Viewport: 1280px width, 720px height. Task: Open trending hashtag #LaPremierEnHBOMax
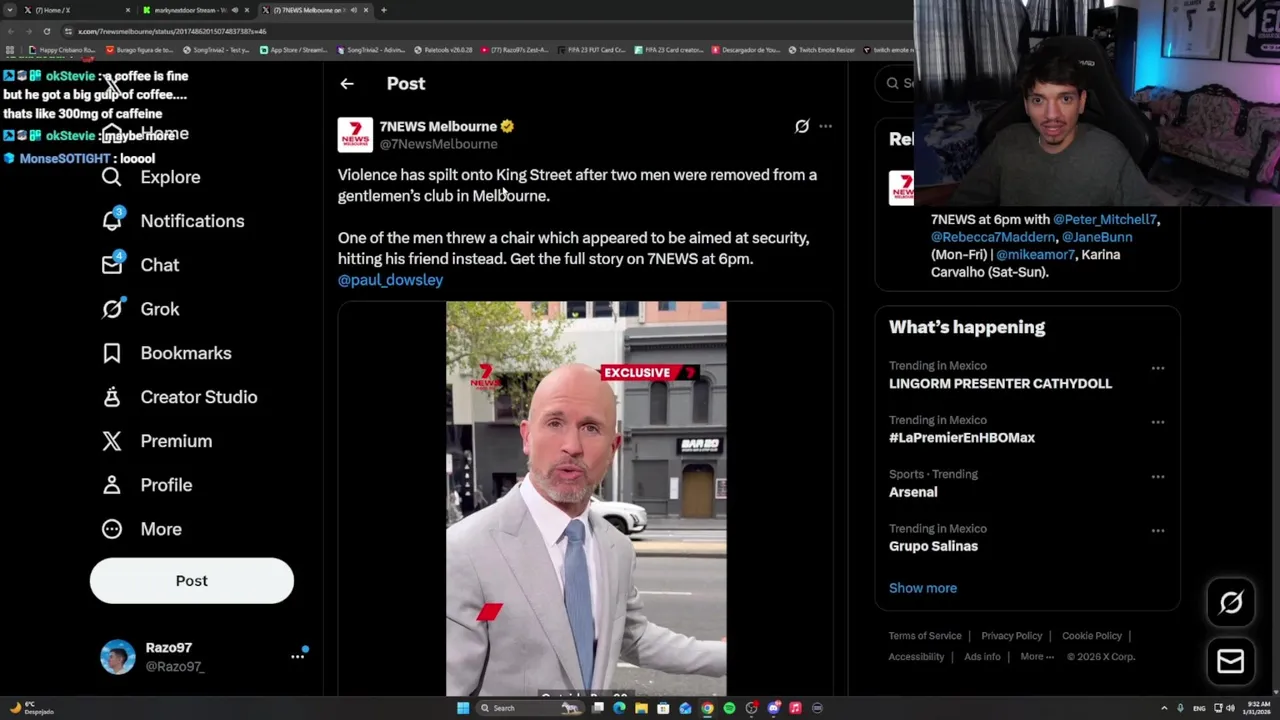tap(962, 438)
